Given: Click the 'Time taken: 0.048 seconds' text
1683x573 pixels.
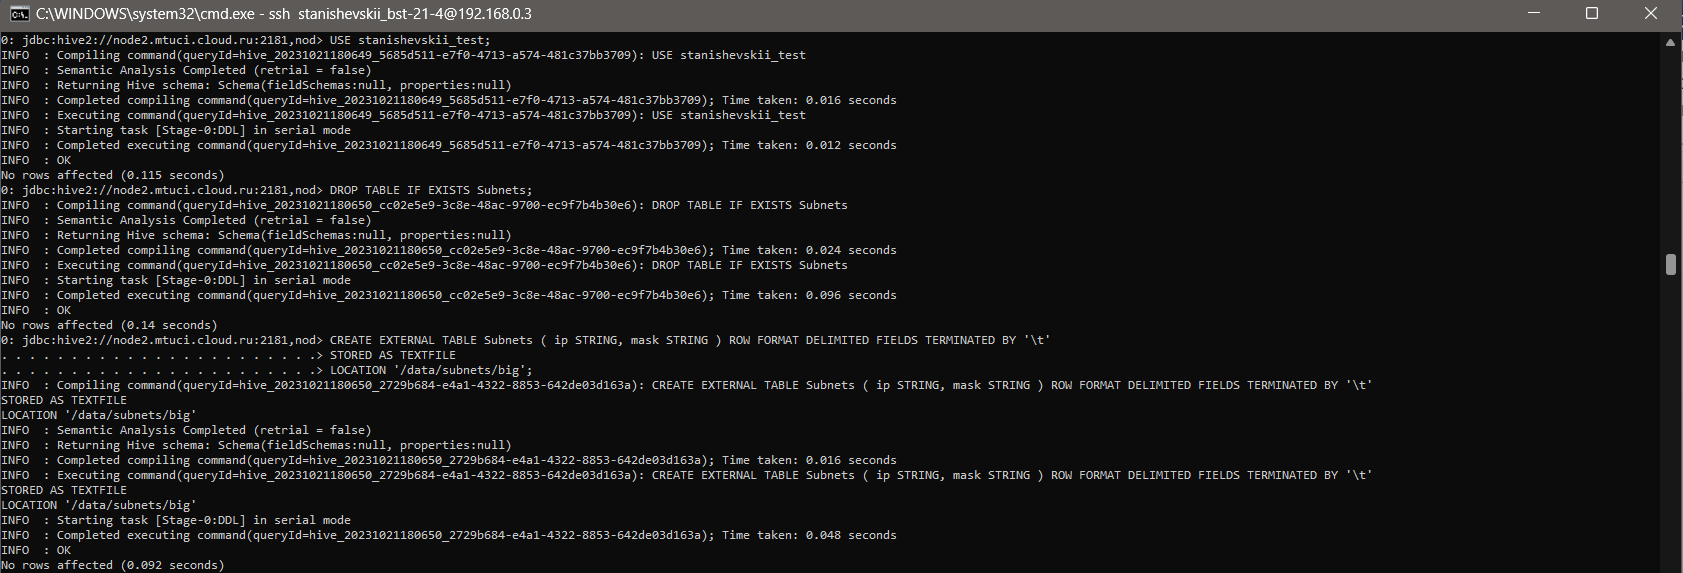Looking at the screenshot, I should [809, 535].
